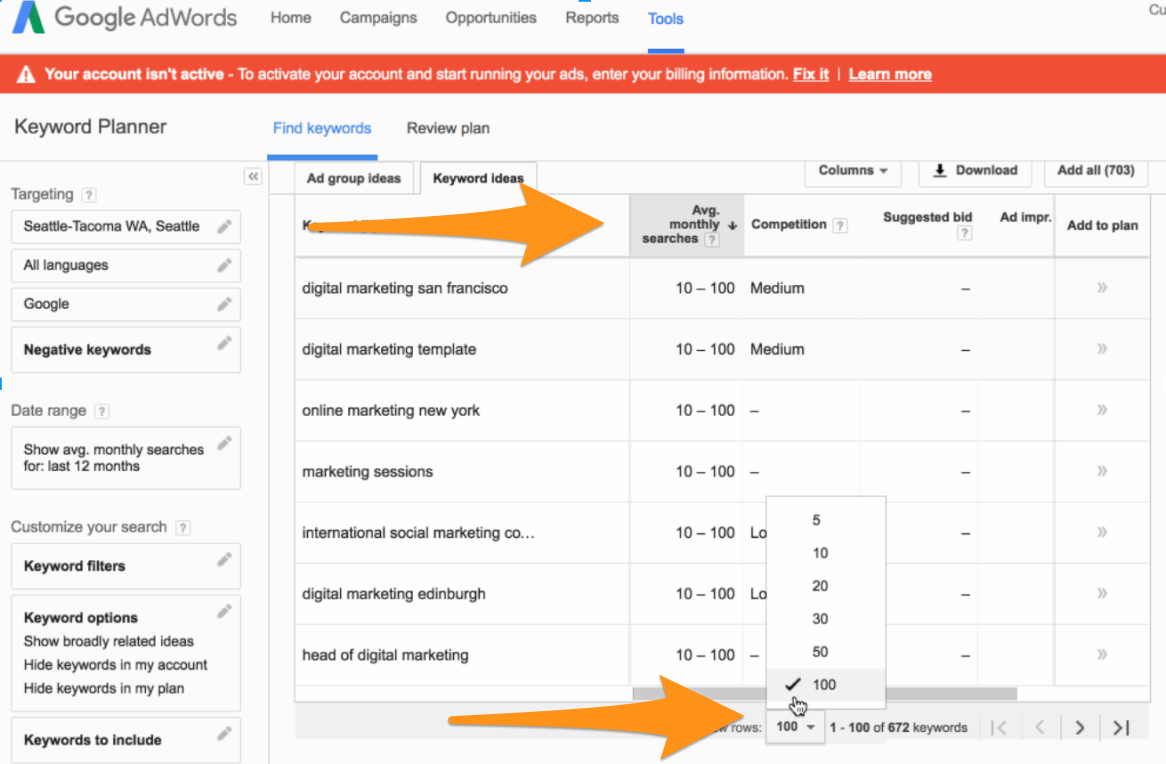Viewport: 1166px width, 764px height.
Task: Add 'international social marketing co...' to plan
Action: [x=1102, y=532]
